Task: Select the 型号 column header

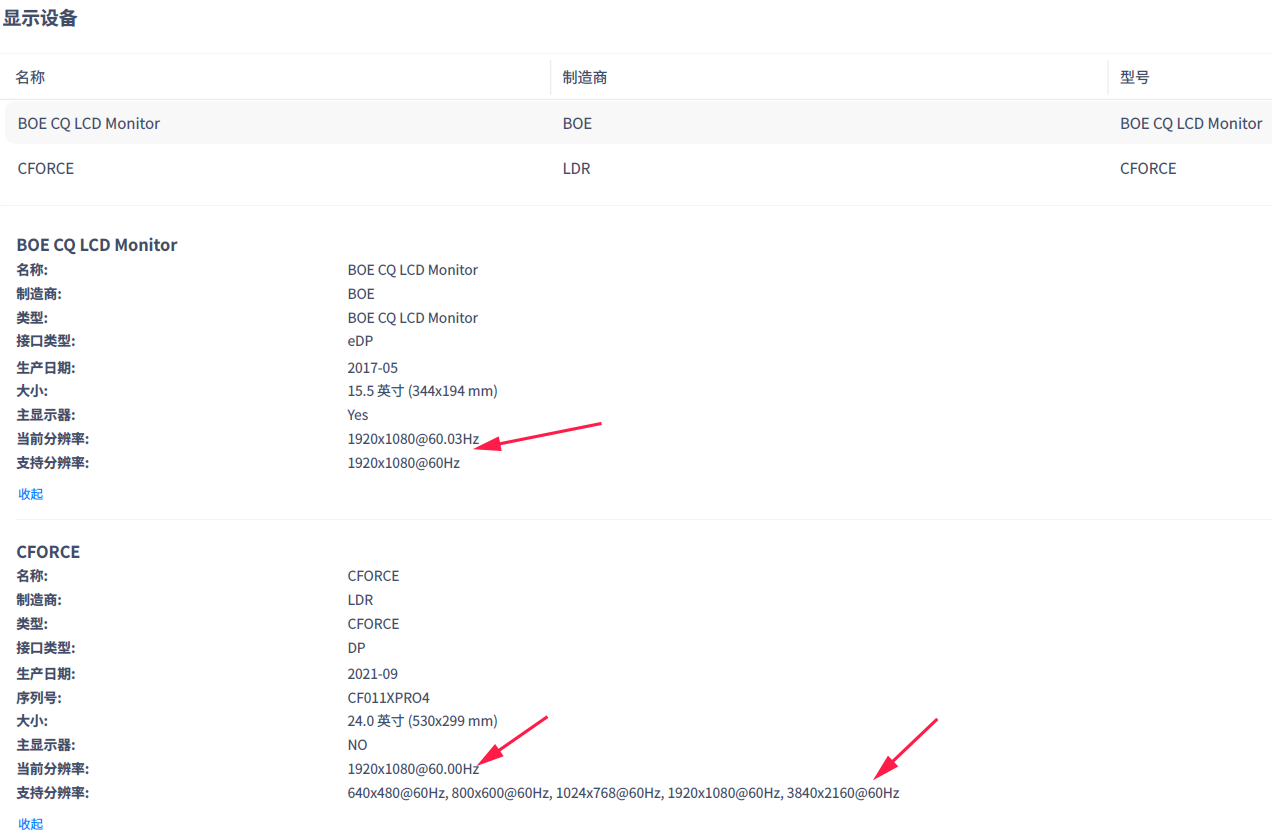Action: point(1135,77)
